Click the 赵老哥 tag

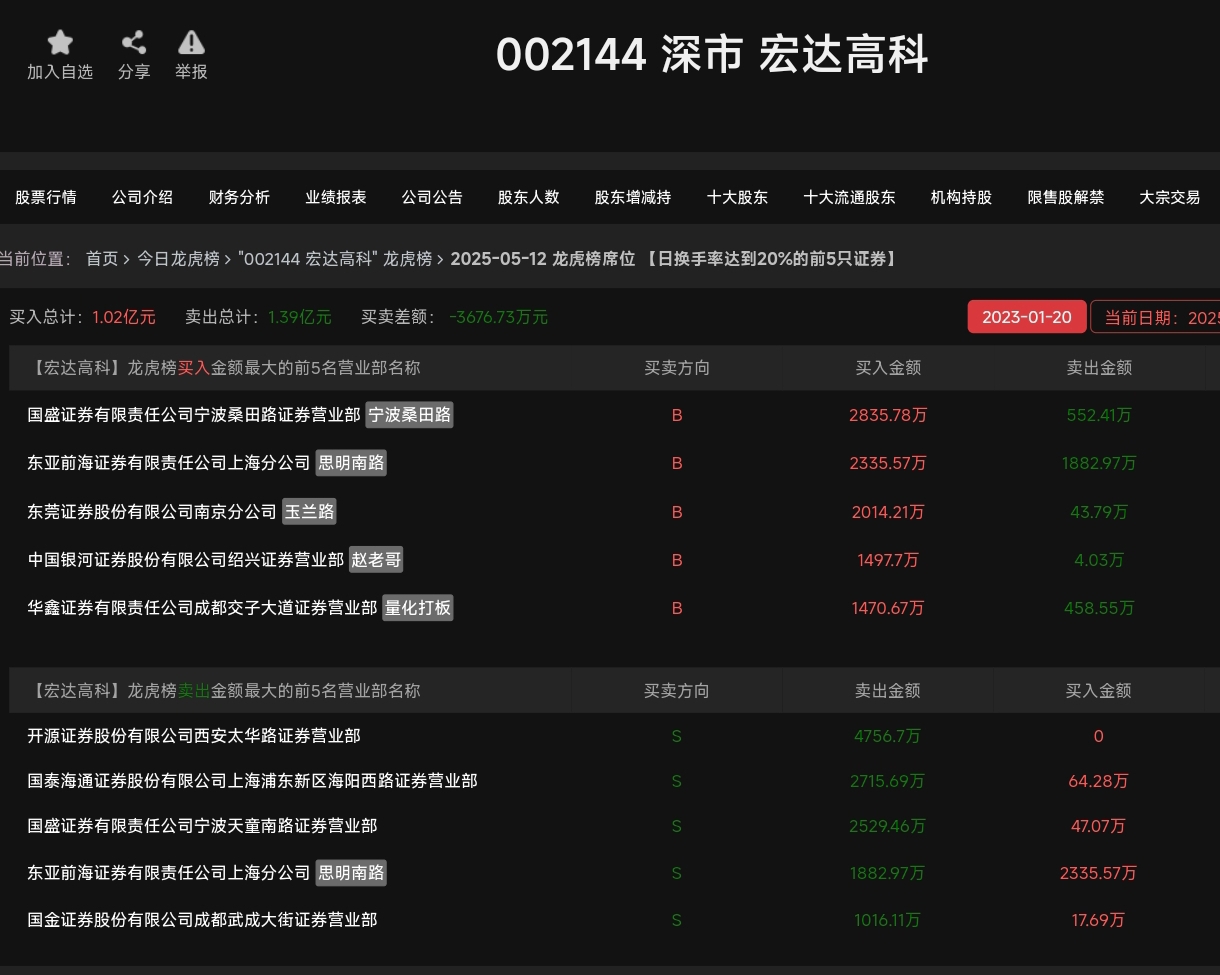tap(376, 560)
